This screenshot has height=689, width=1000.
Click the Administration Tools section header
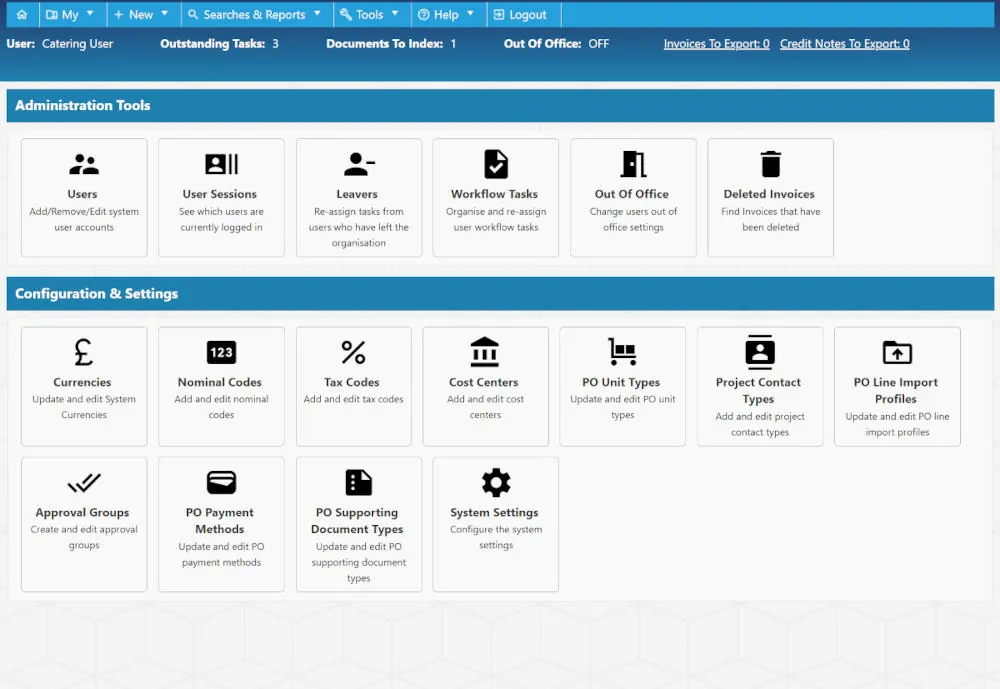(x=500, y=105)
